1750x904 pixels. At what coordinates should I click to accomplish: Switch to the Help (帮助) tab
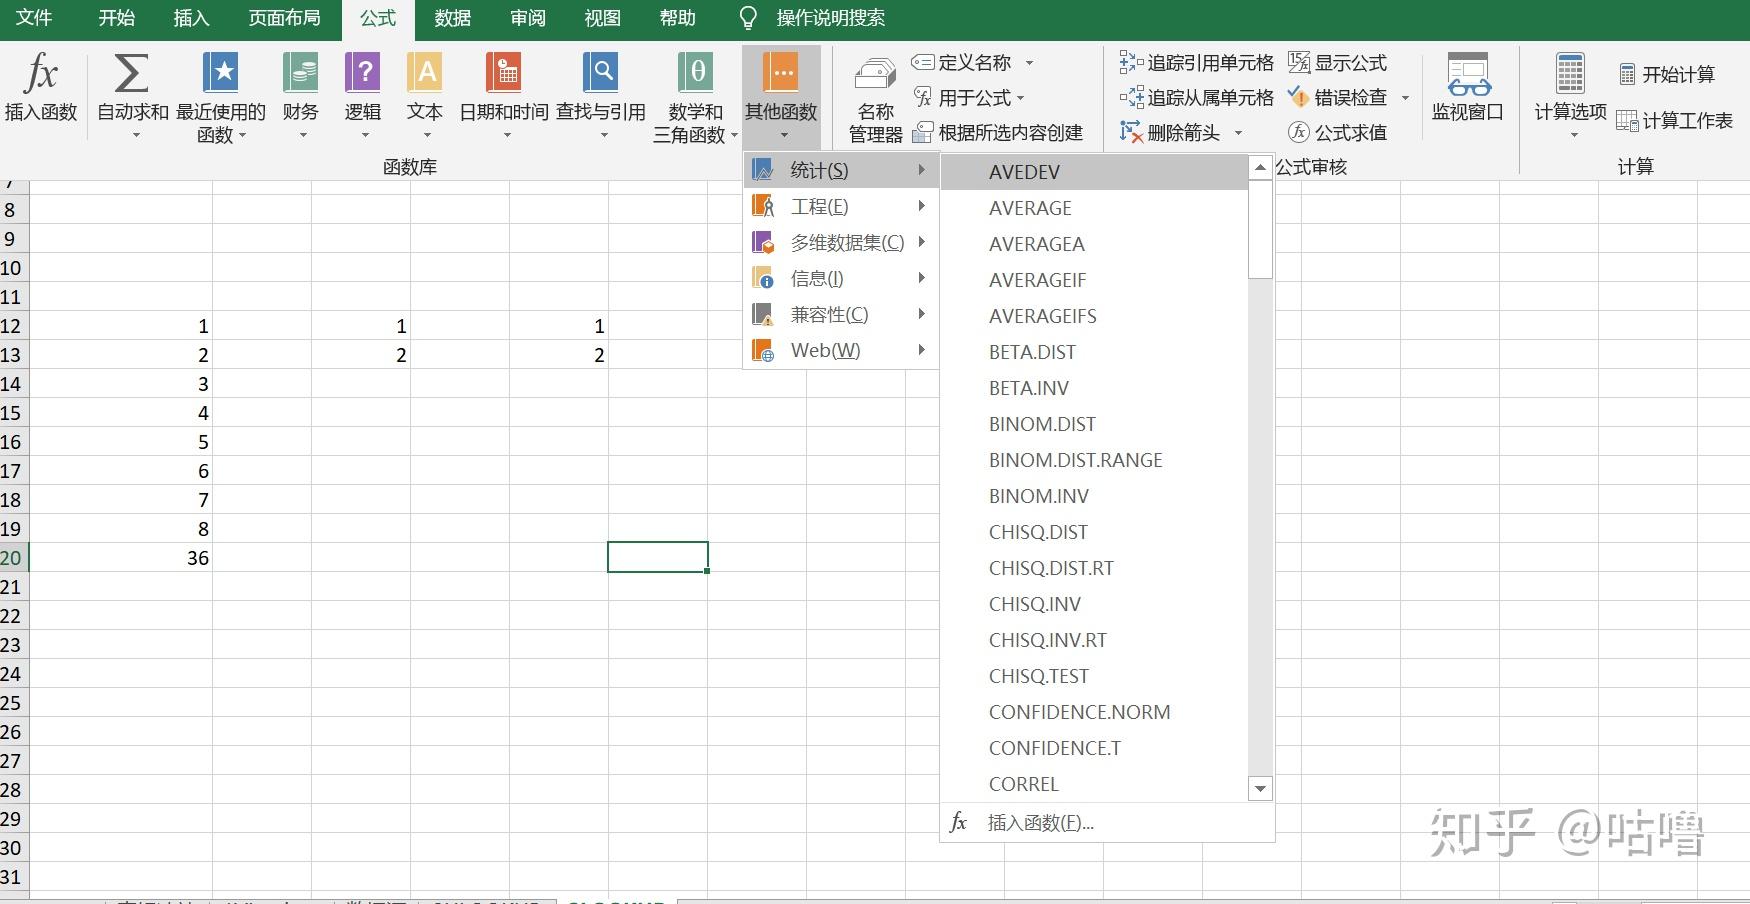coord(677,18)
